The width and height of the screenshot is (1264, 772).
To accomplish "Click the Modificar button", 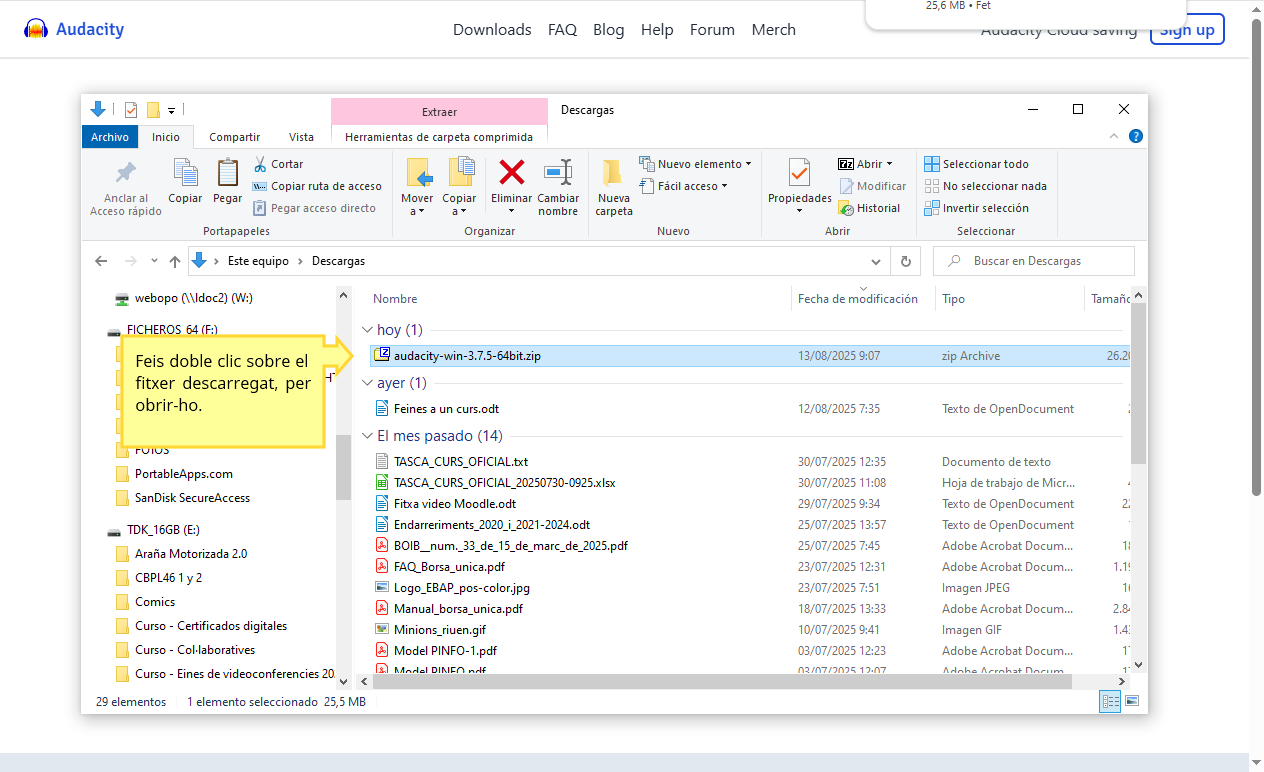I will (x=872, y=186).
